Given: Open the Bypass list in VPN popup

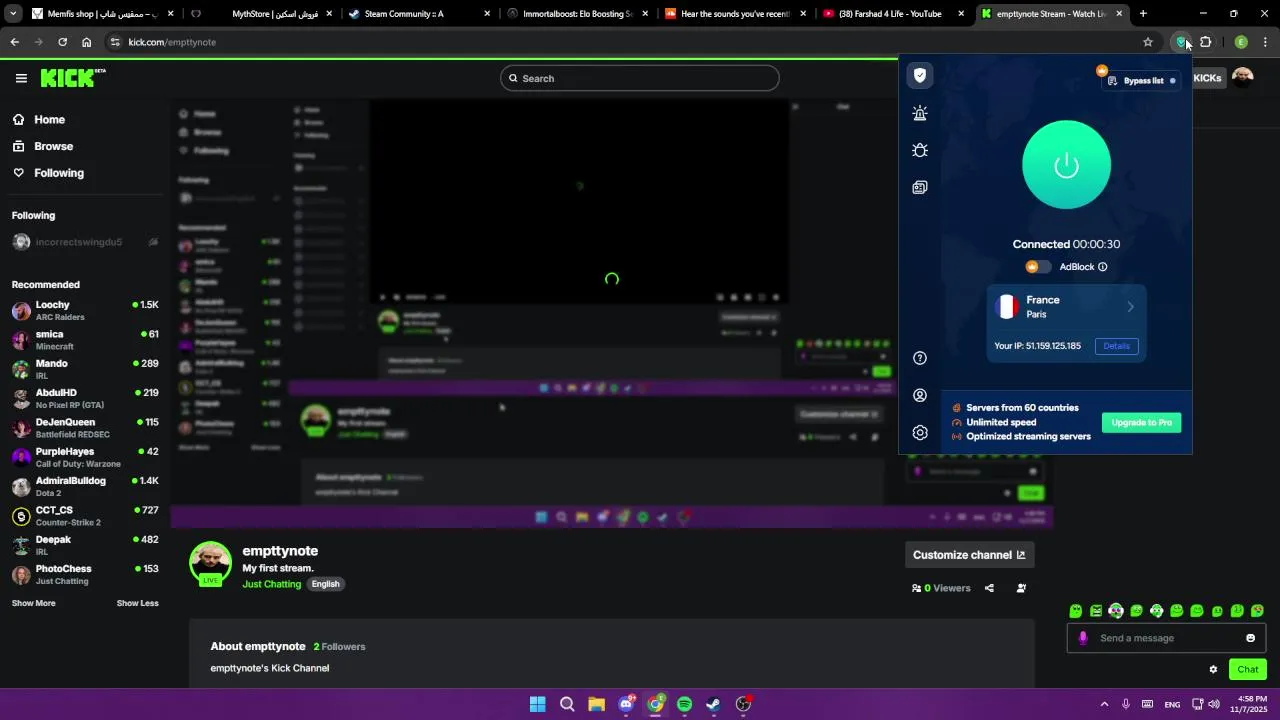Looking at the screenshot, I should pos(1142,81).
